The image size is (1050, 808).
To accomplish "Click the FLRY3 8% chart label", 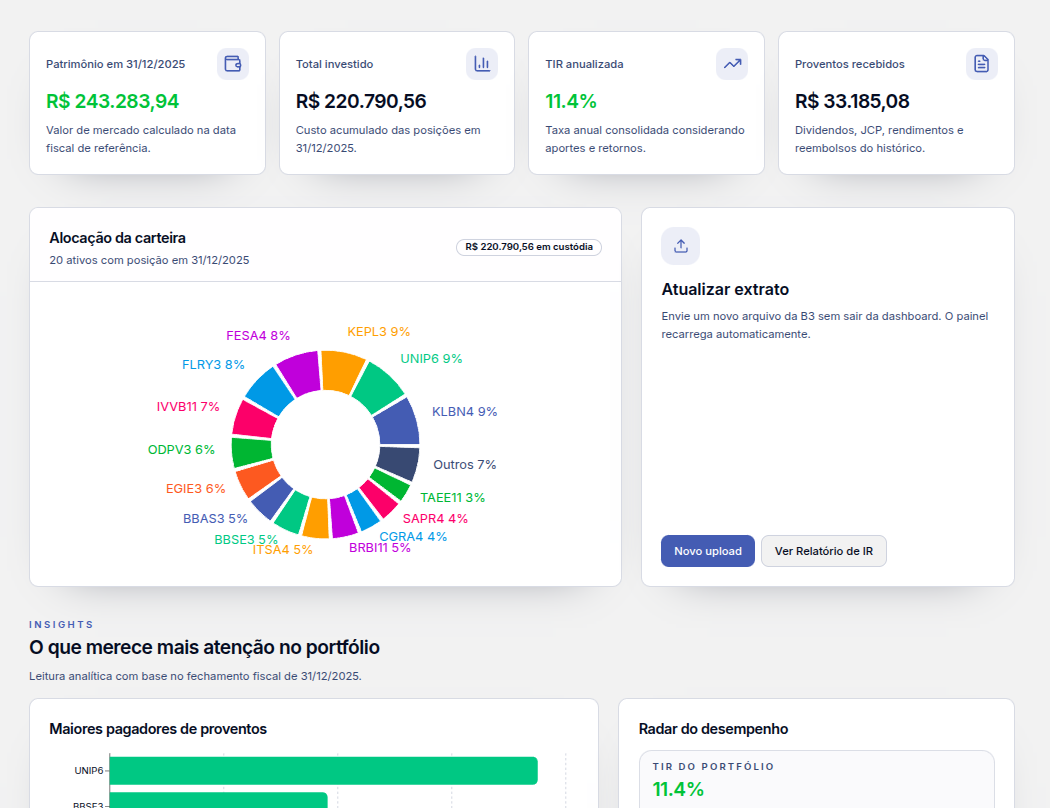I will [x=214, y=365].
